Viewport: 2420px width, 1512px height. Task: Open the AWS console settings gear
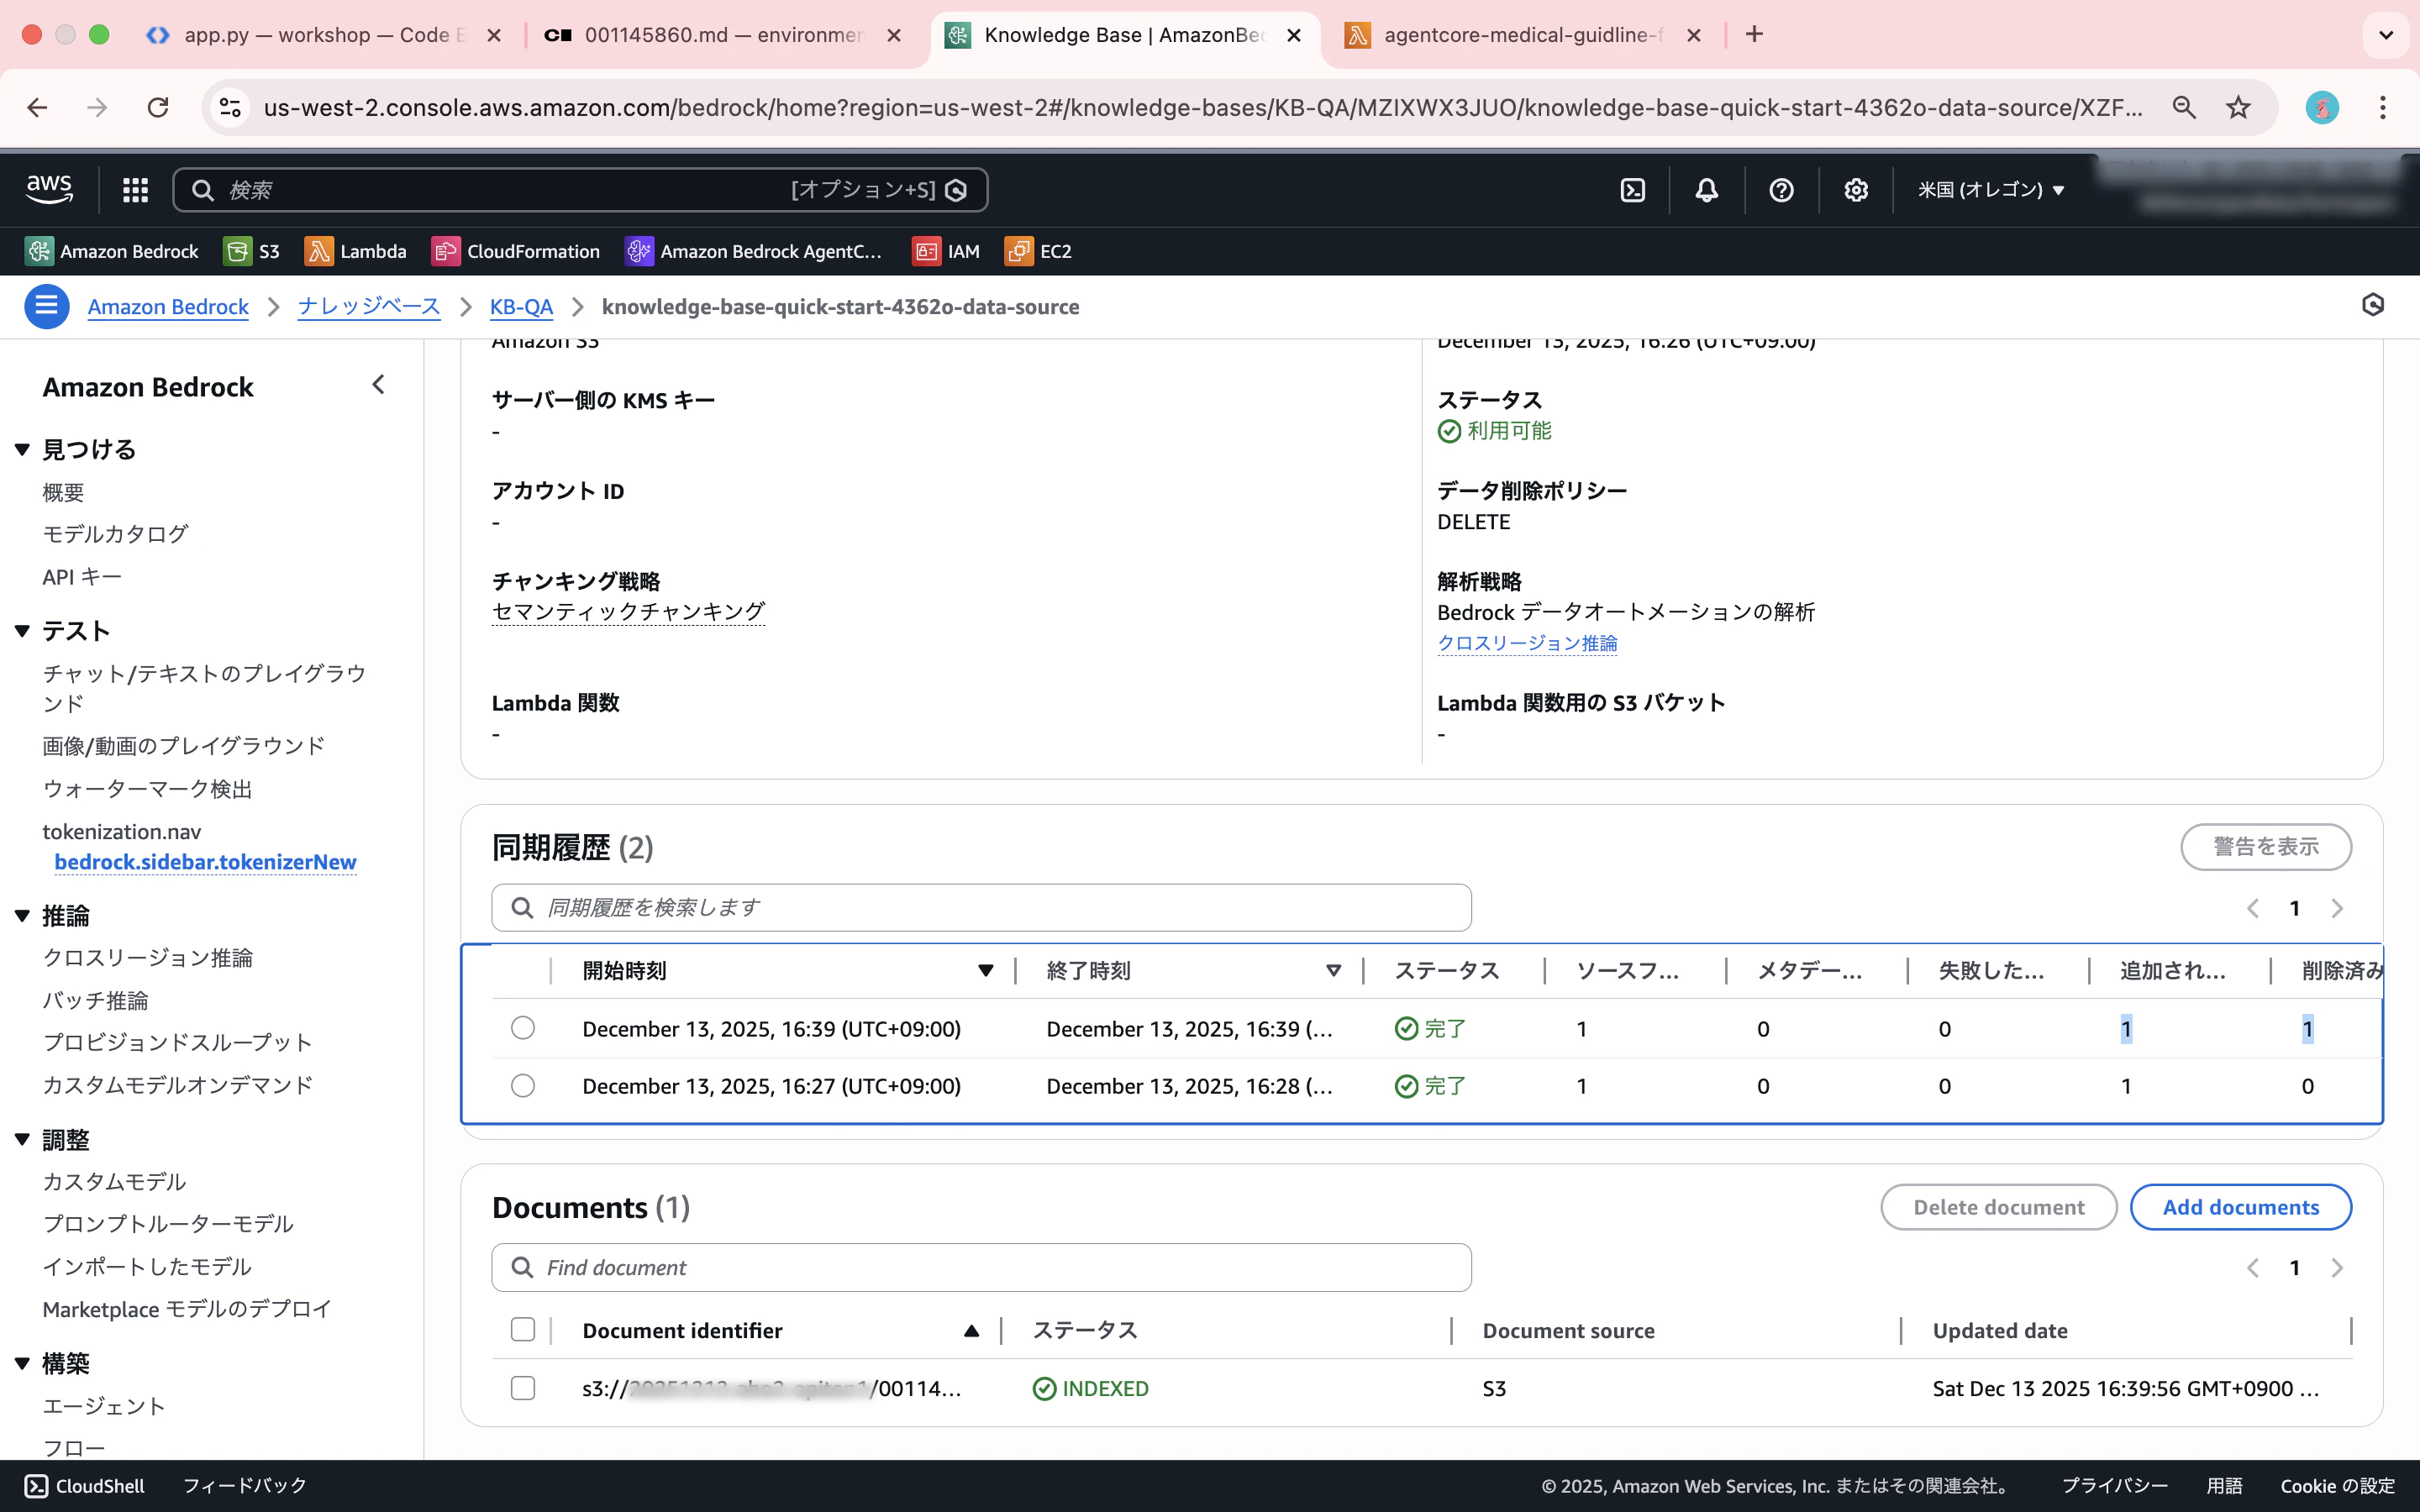1856,190
